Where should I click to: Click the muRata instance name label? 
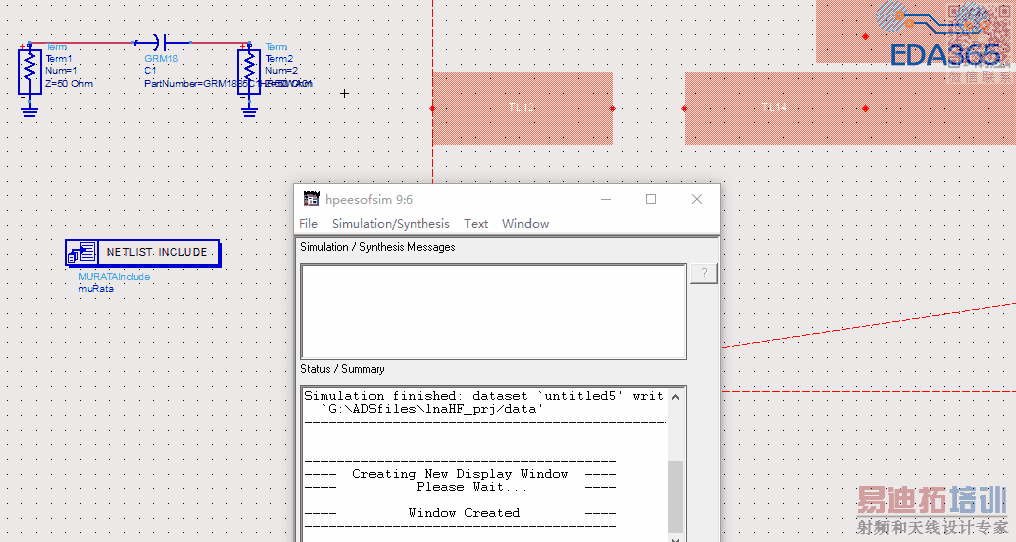coord(96,289)
